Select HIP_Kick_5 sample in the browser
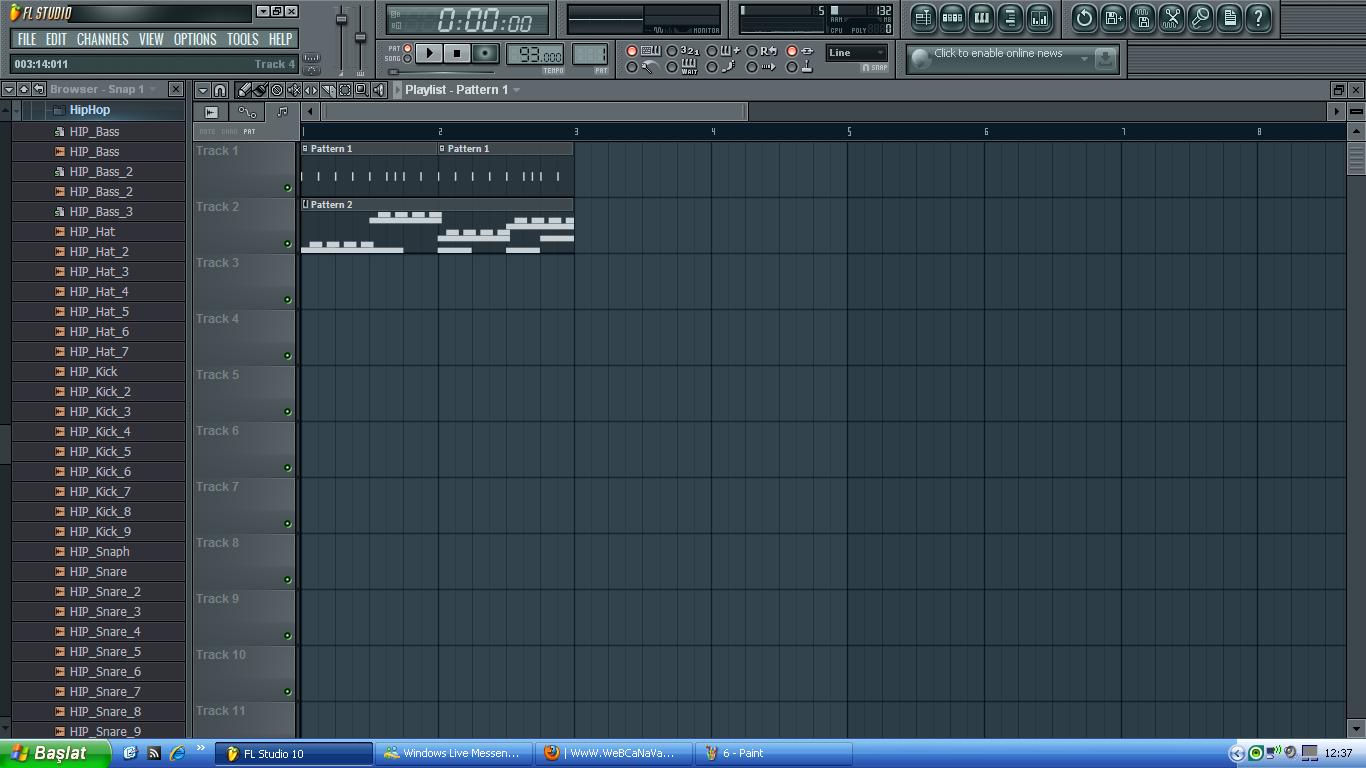1366x768 pixels. (100, 452)
